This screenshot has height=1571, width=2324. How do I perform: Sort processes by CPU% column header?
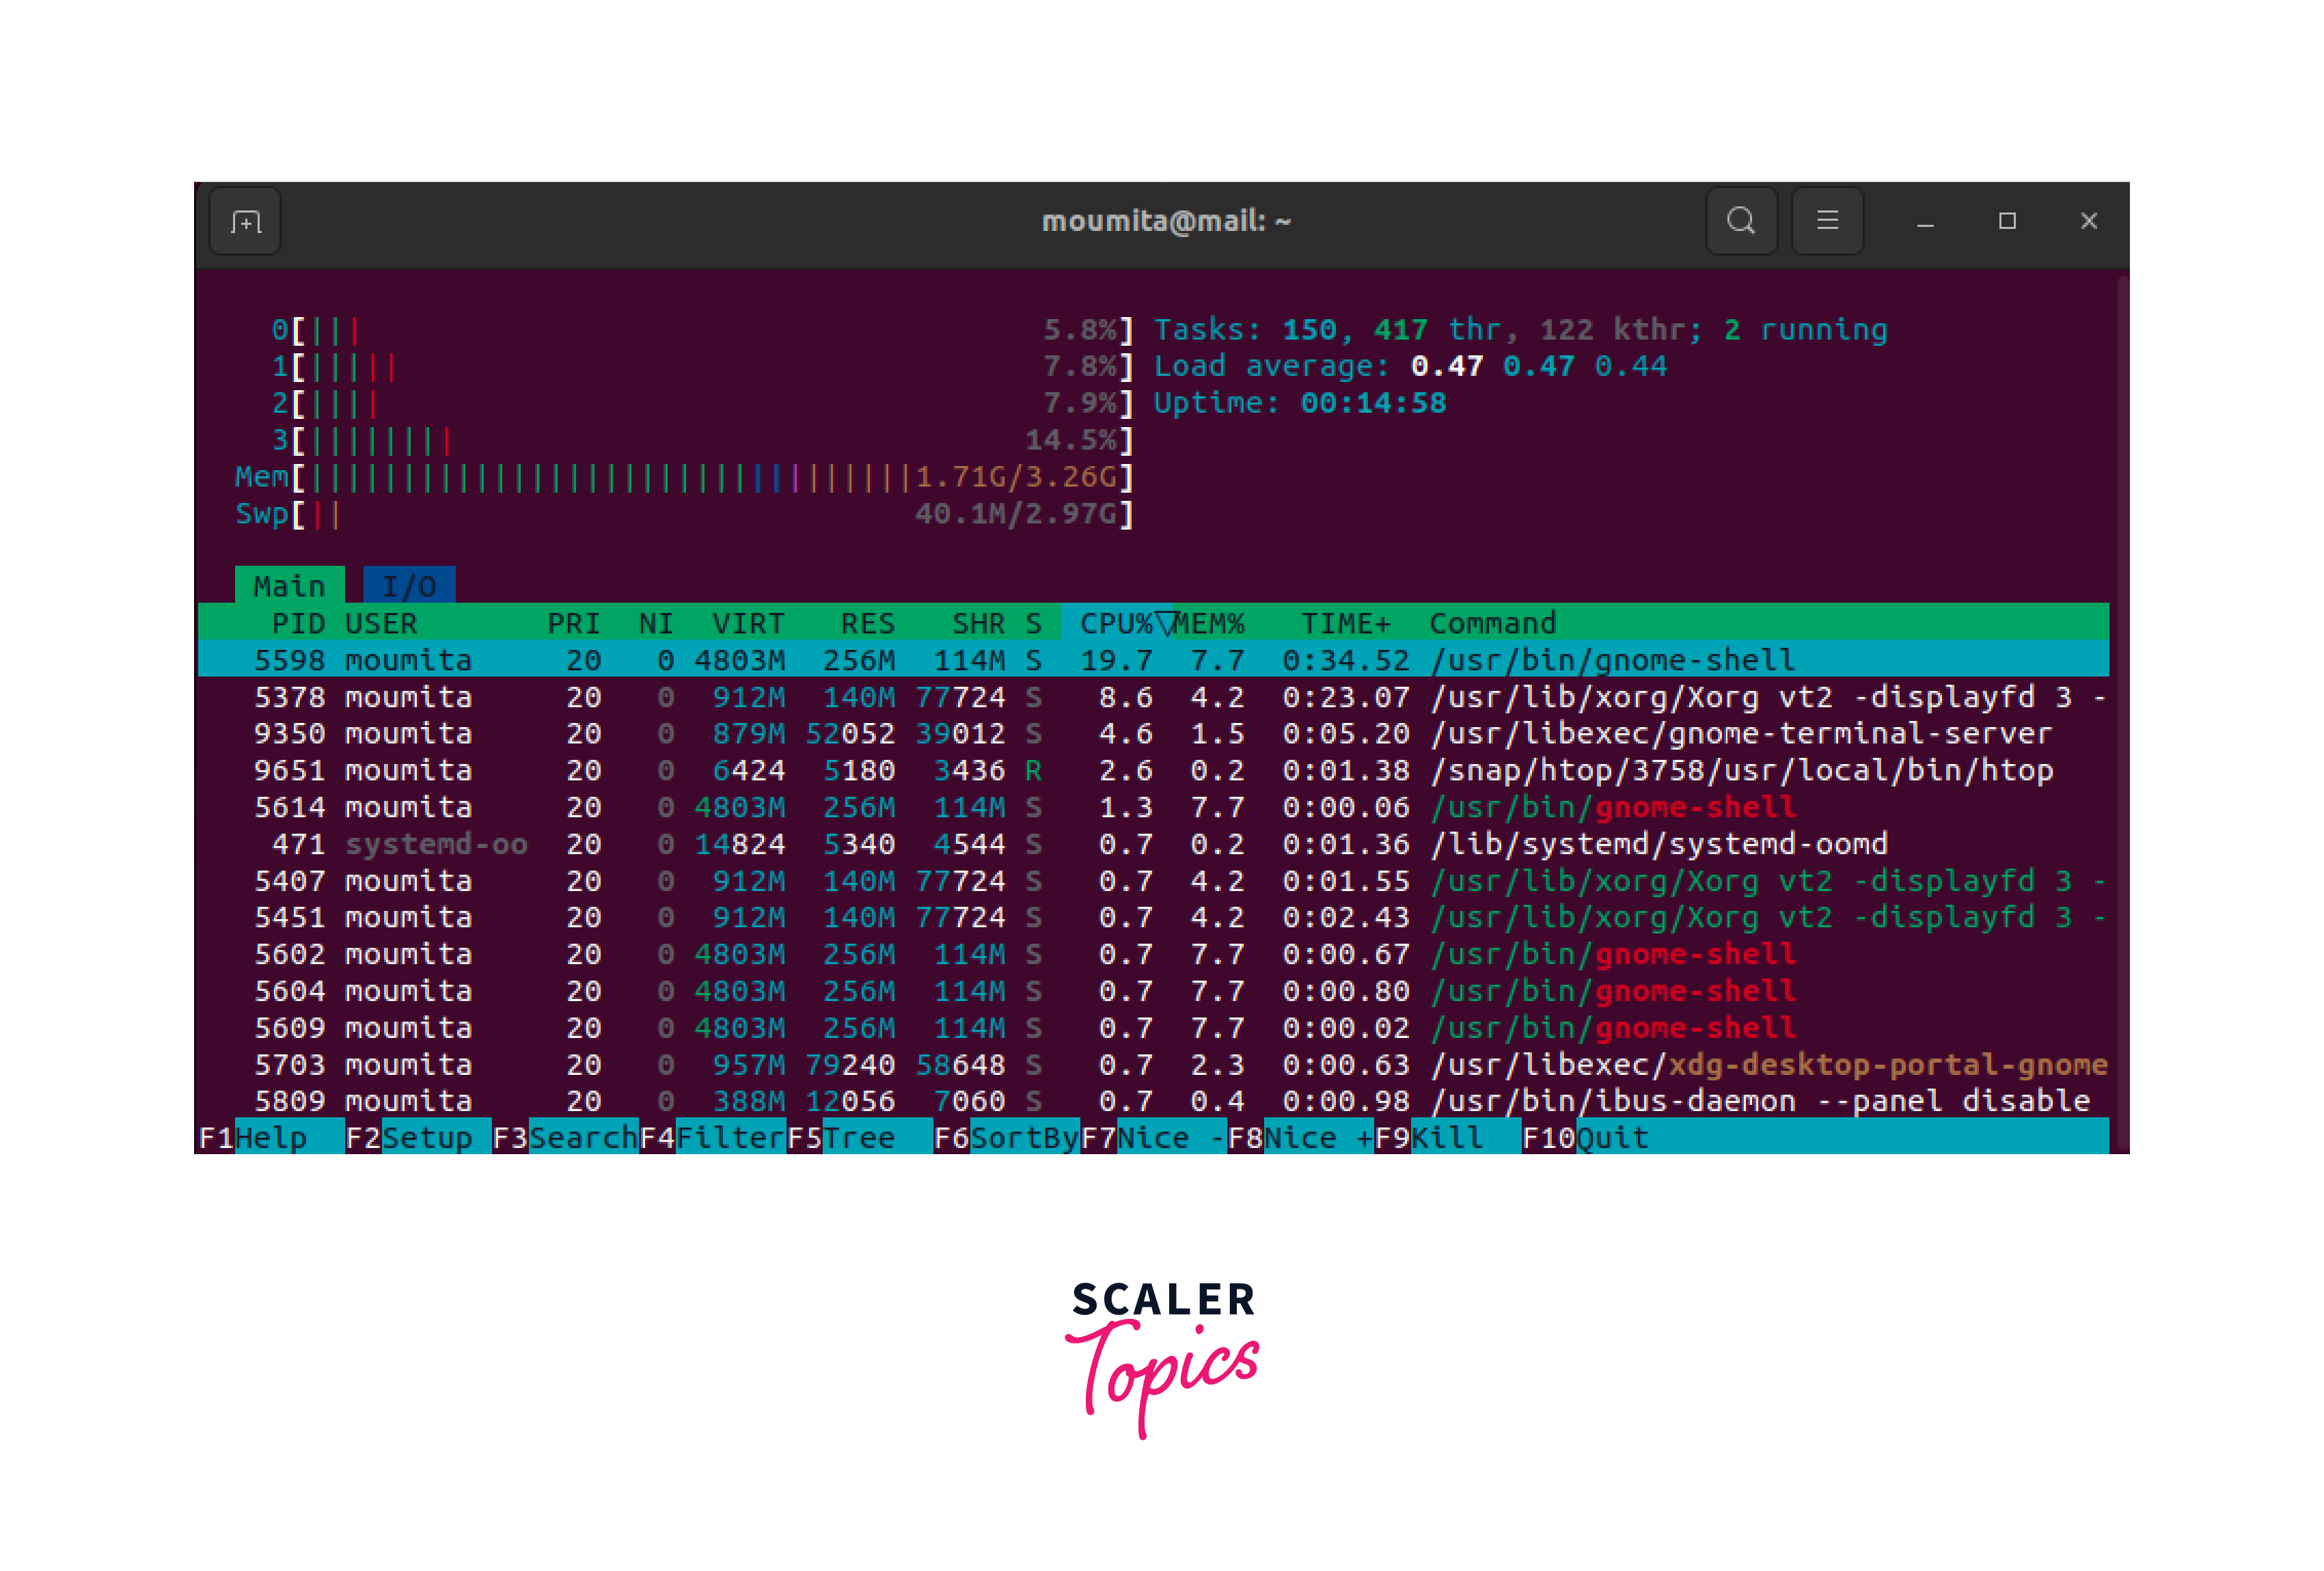point(1114,623)
